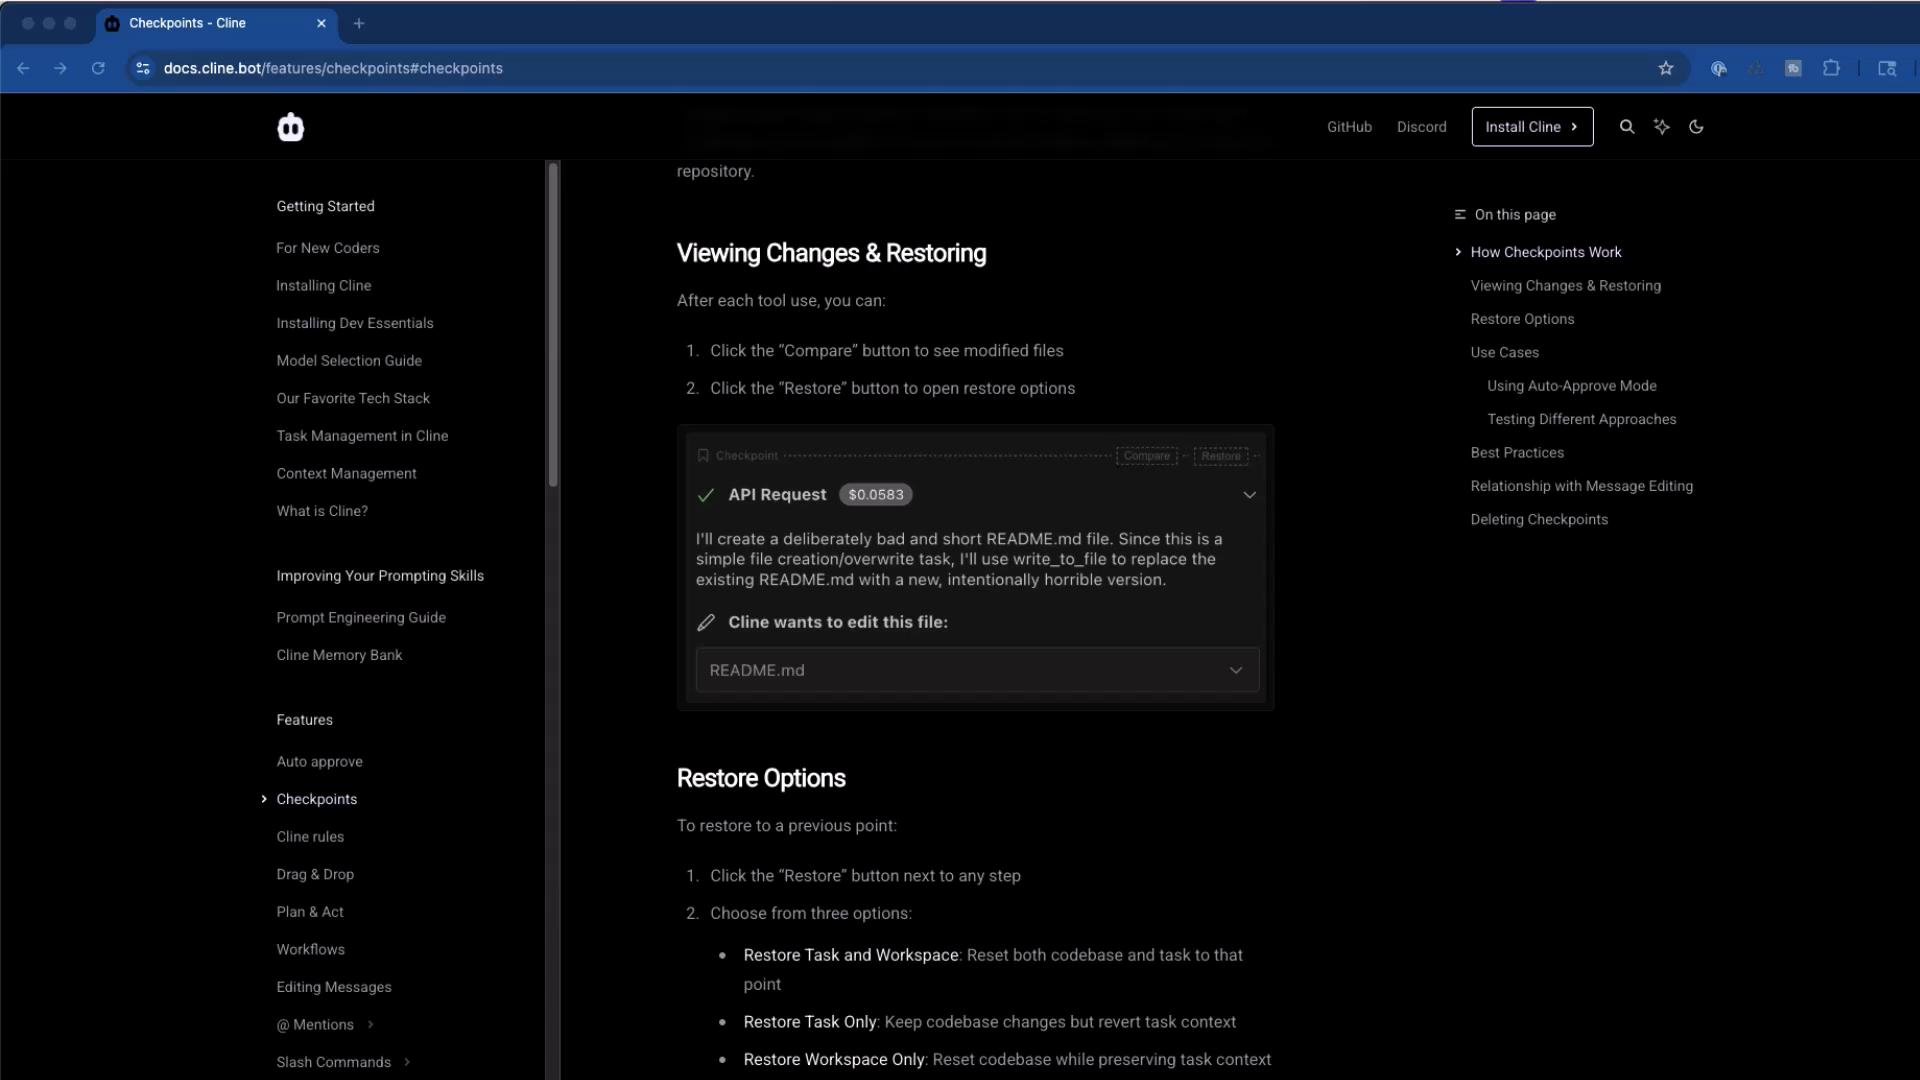Open Drag & Drop page
1920x1080 pixels.
tap(315, 874)
